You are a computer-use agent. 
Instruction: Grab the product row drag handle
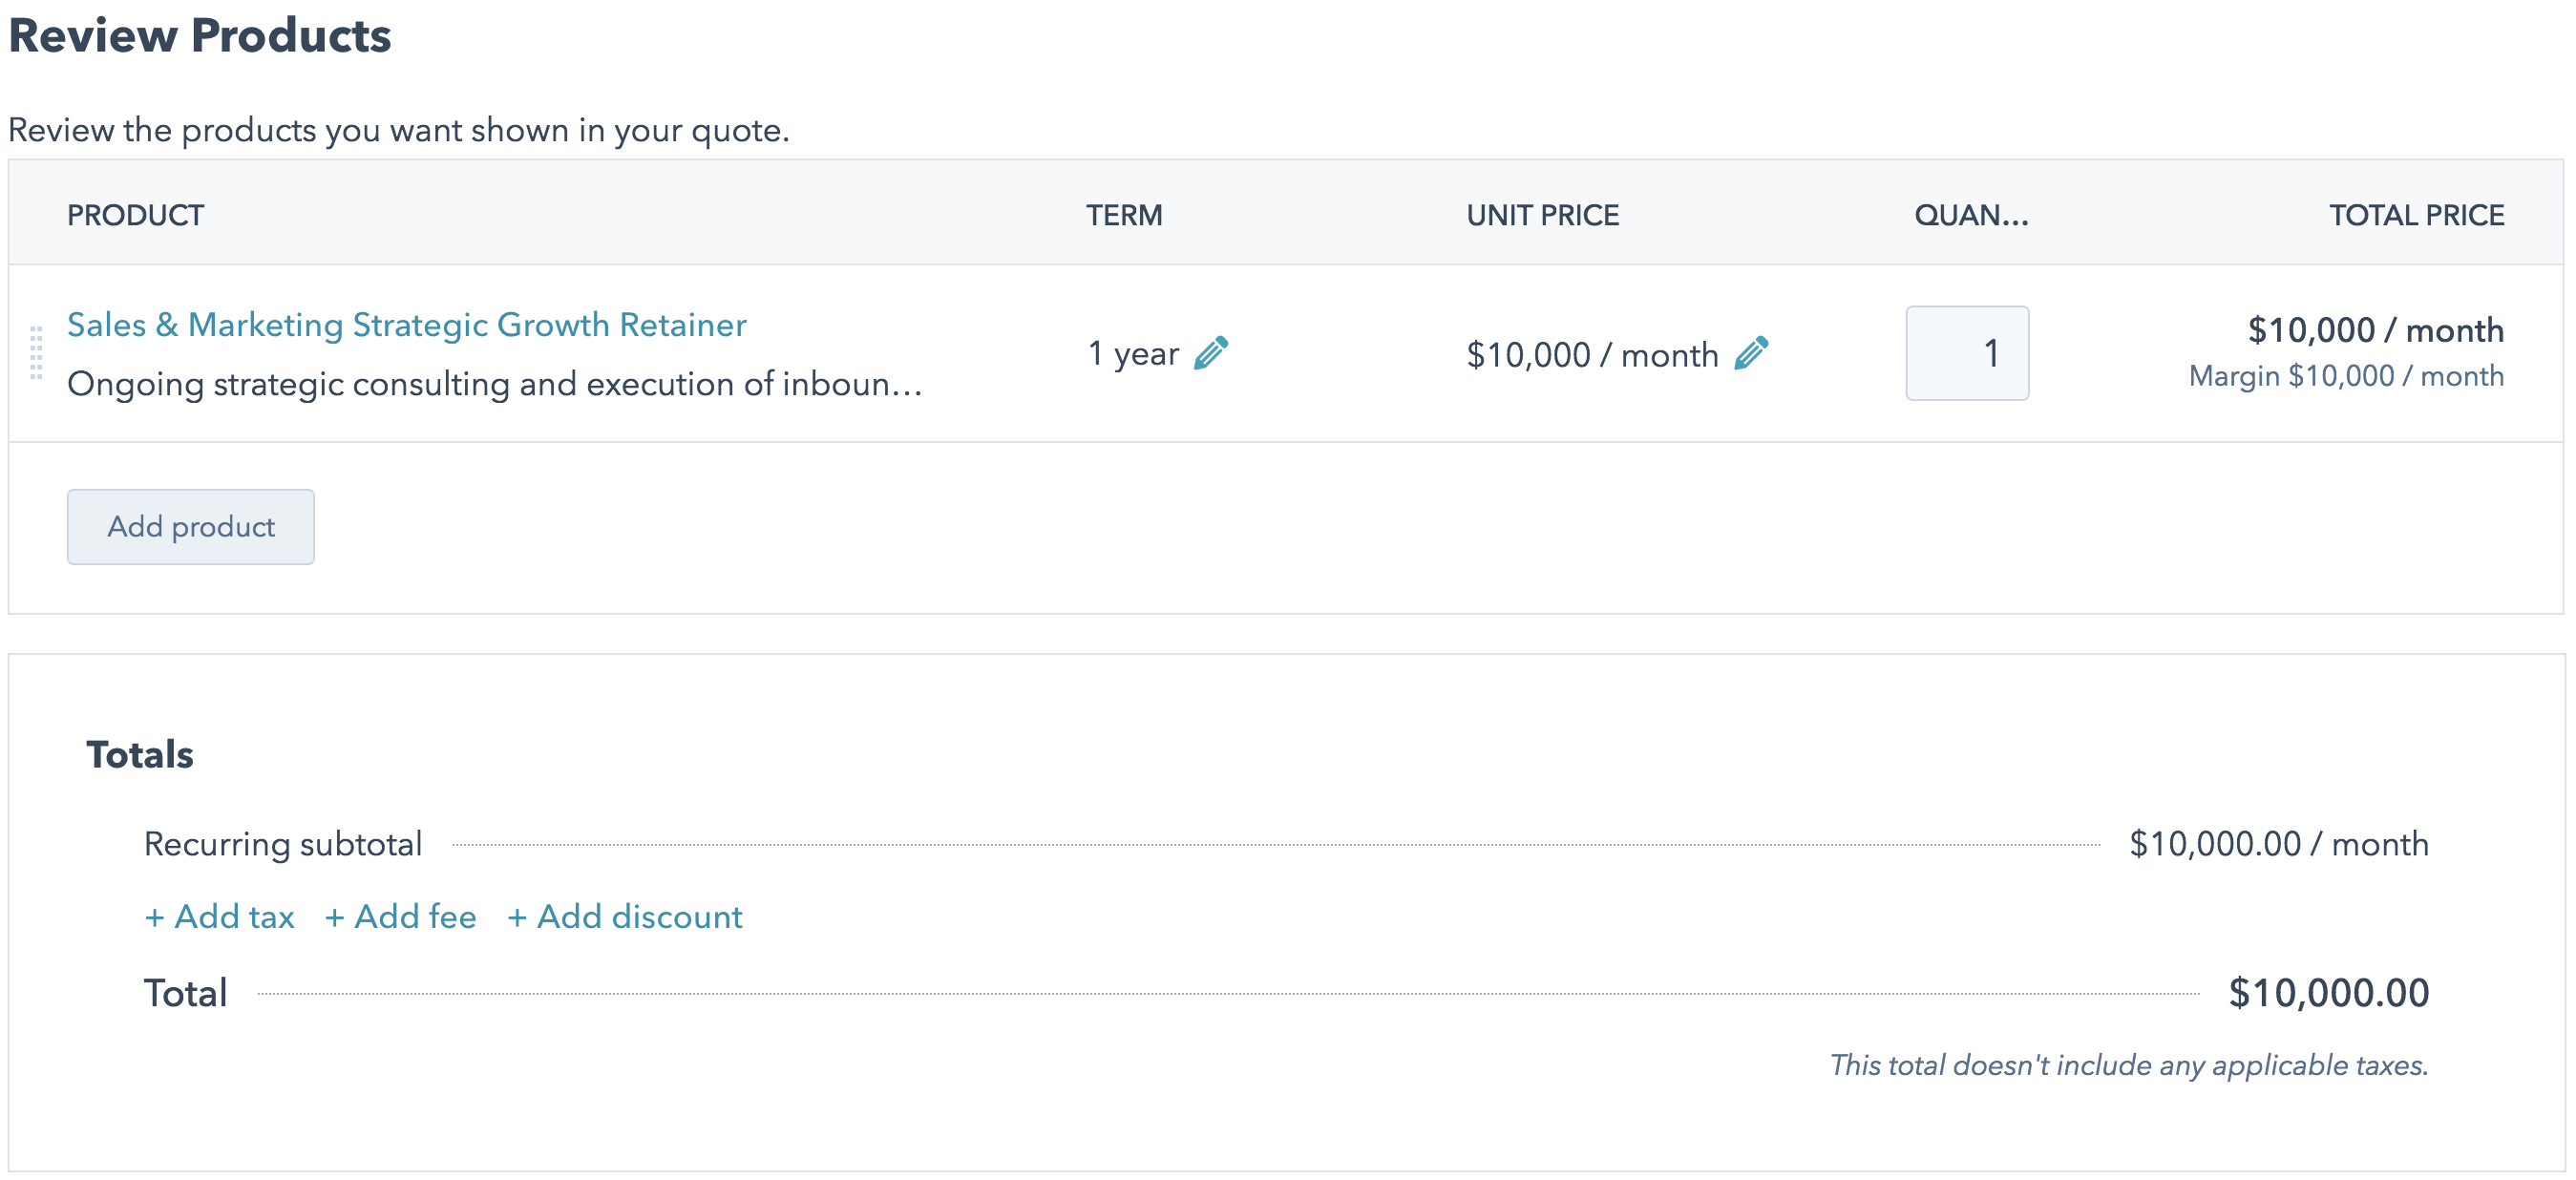[36, 353]
